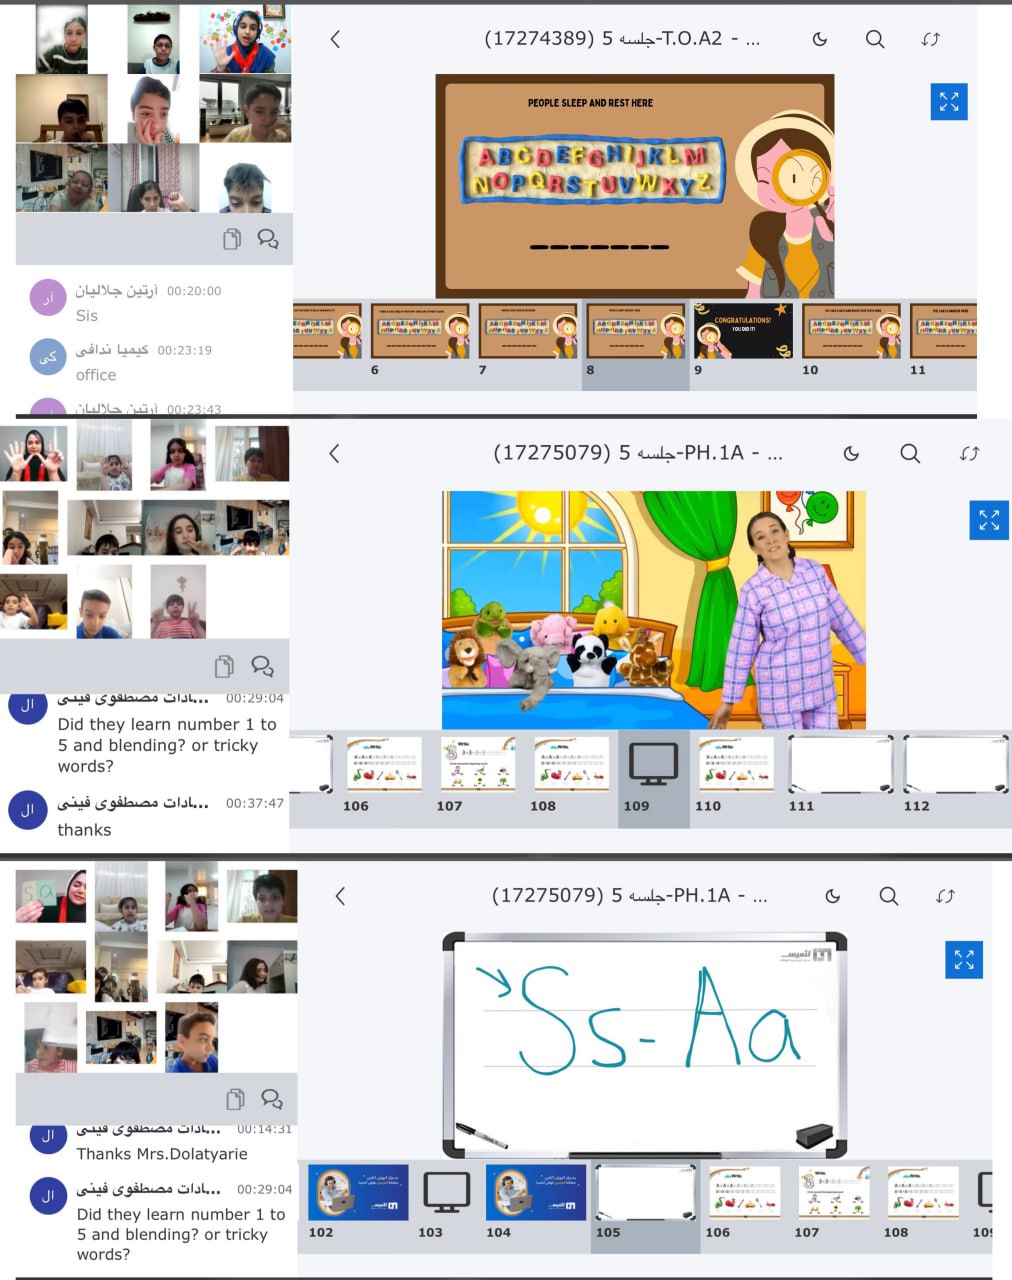Select the whiteboard thumbnail numbered 105
This screenshot has height=1280, width=1012.
click(x=645, y=1193)
